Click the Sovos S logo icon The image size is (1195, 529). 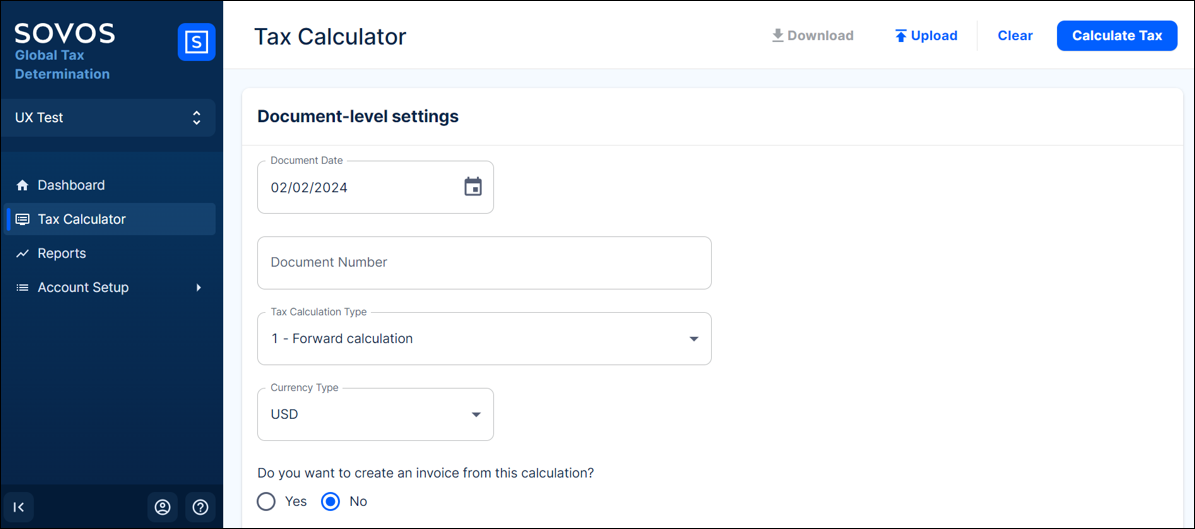coord(197,43)
